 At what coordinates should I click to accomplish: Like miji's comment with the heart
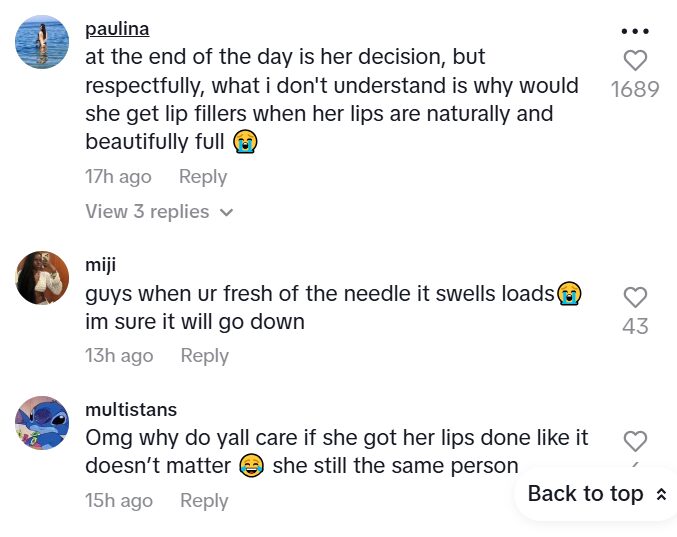coord(635,297)
